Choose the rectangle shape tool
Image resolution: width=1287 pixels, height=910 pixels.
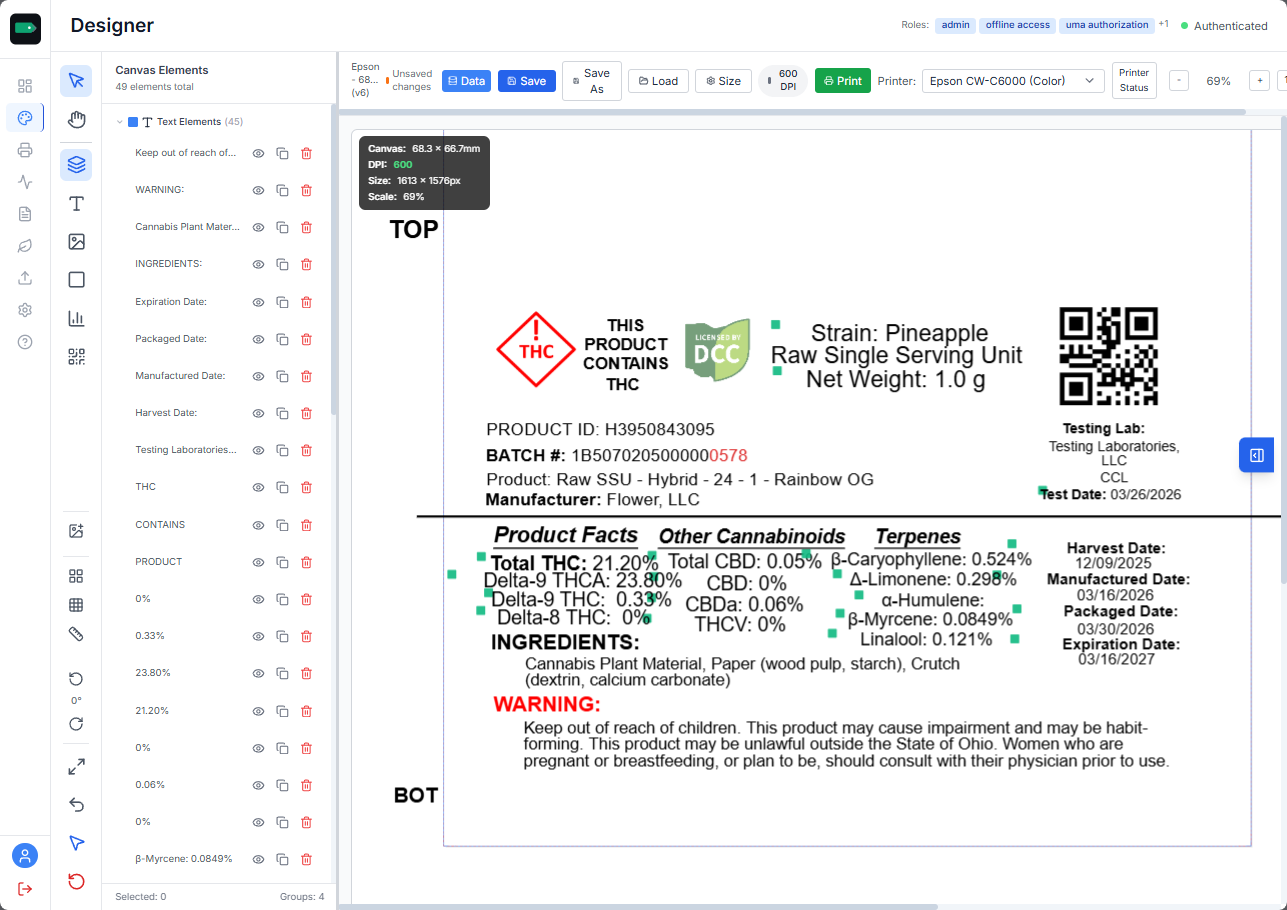pos(76,280)
